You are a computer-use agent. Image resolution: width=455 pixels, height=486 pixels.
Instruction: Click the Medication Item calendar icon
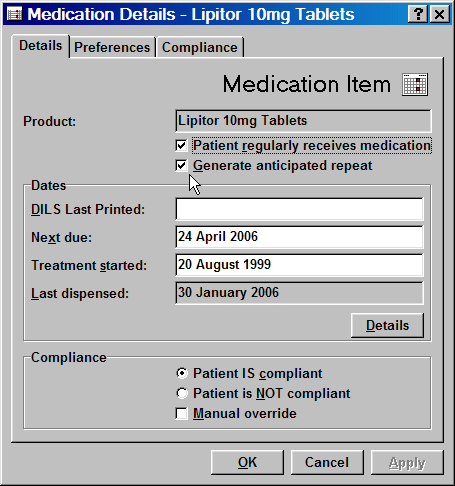[415, 84]
